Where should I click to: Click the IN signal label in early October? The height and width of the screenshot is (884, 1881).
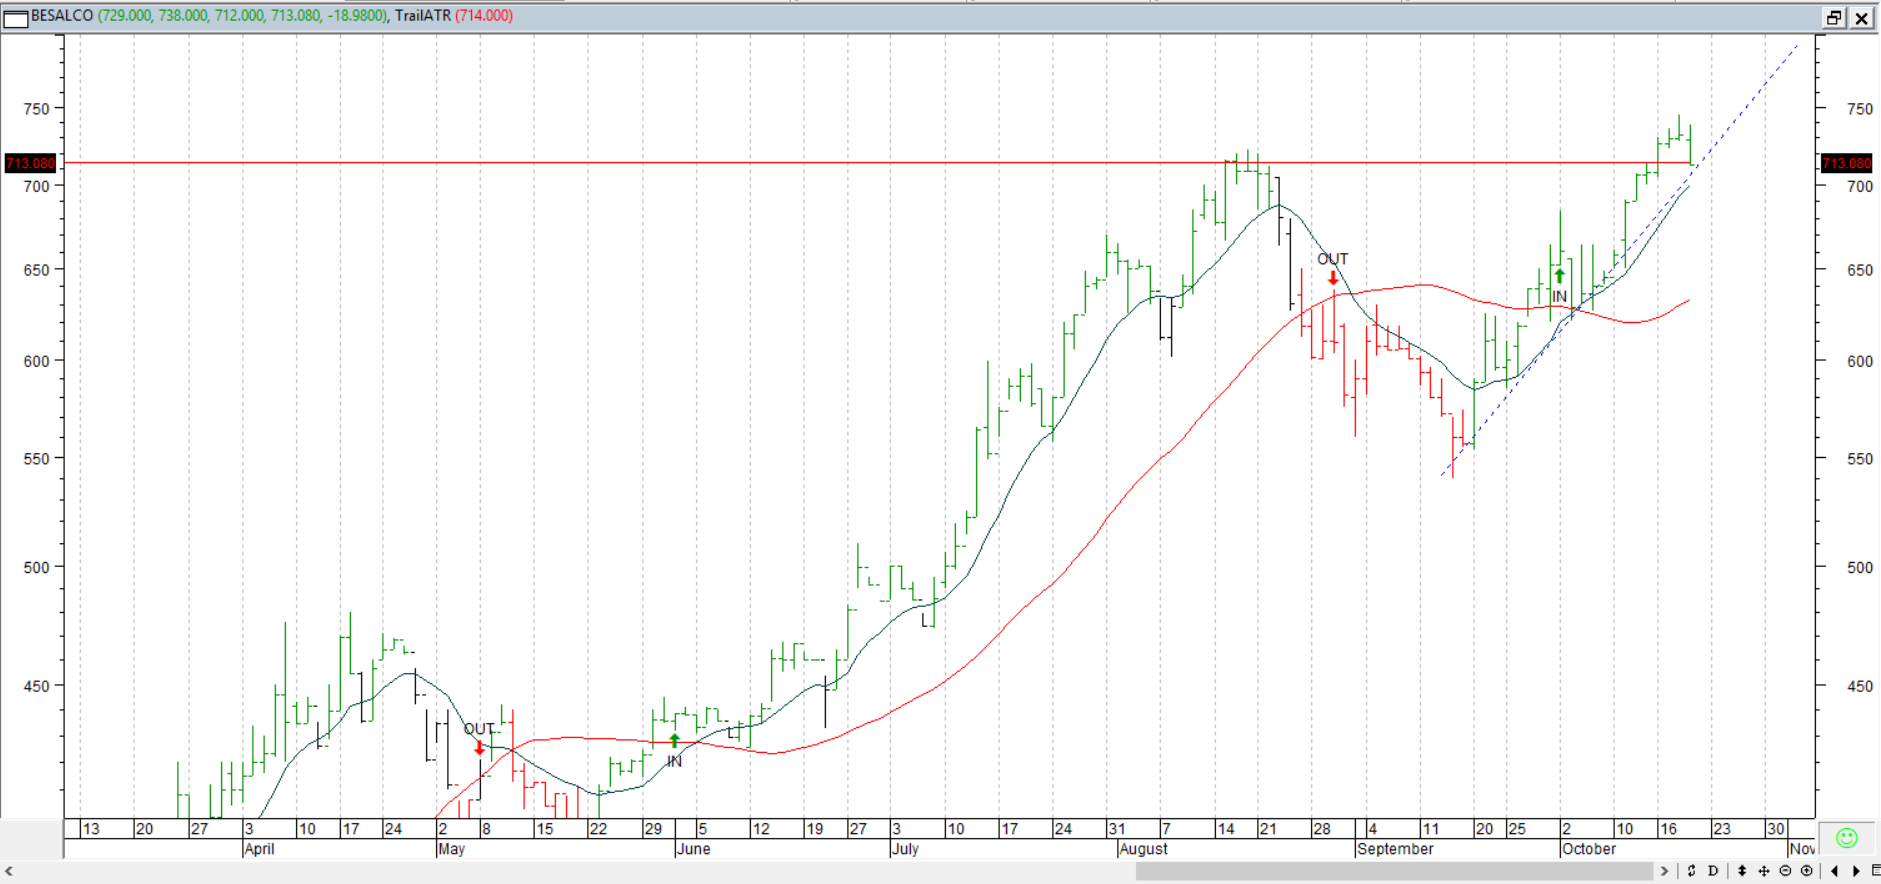coord(1559,297)
